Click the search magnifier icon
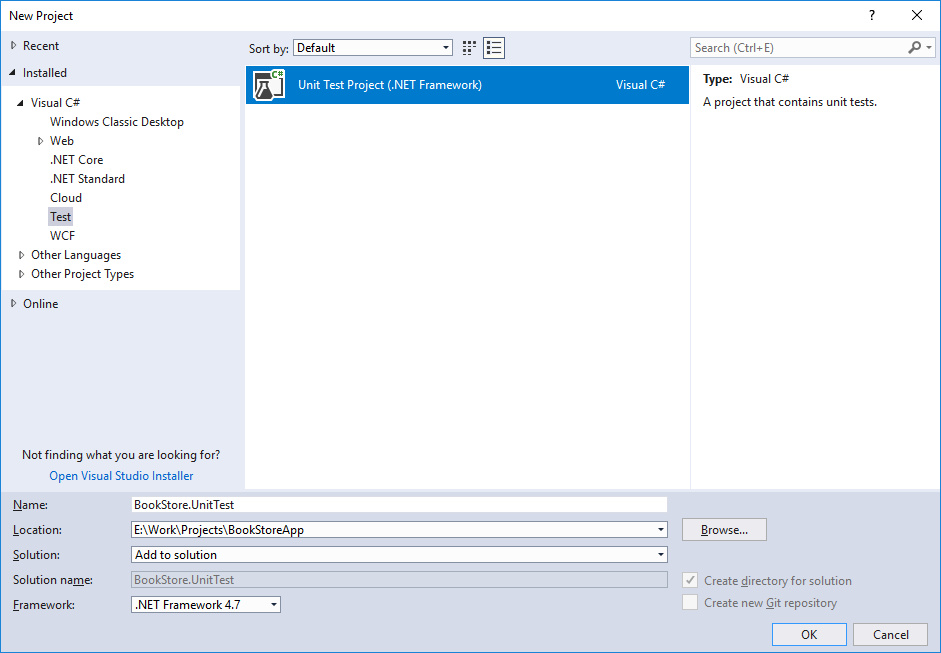Viewport: 941px width, 653px height. tap(914, 47)
